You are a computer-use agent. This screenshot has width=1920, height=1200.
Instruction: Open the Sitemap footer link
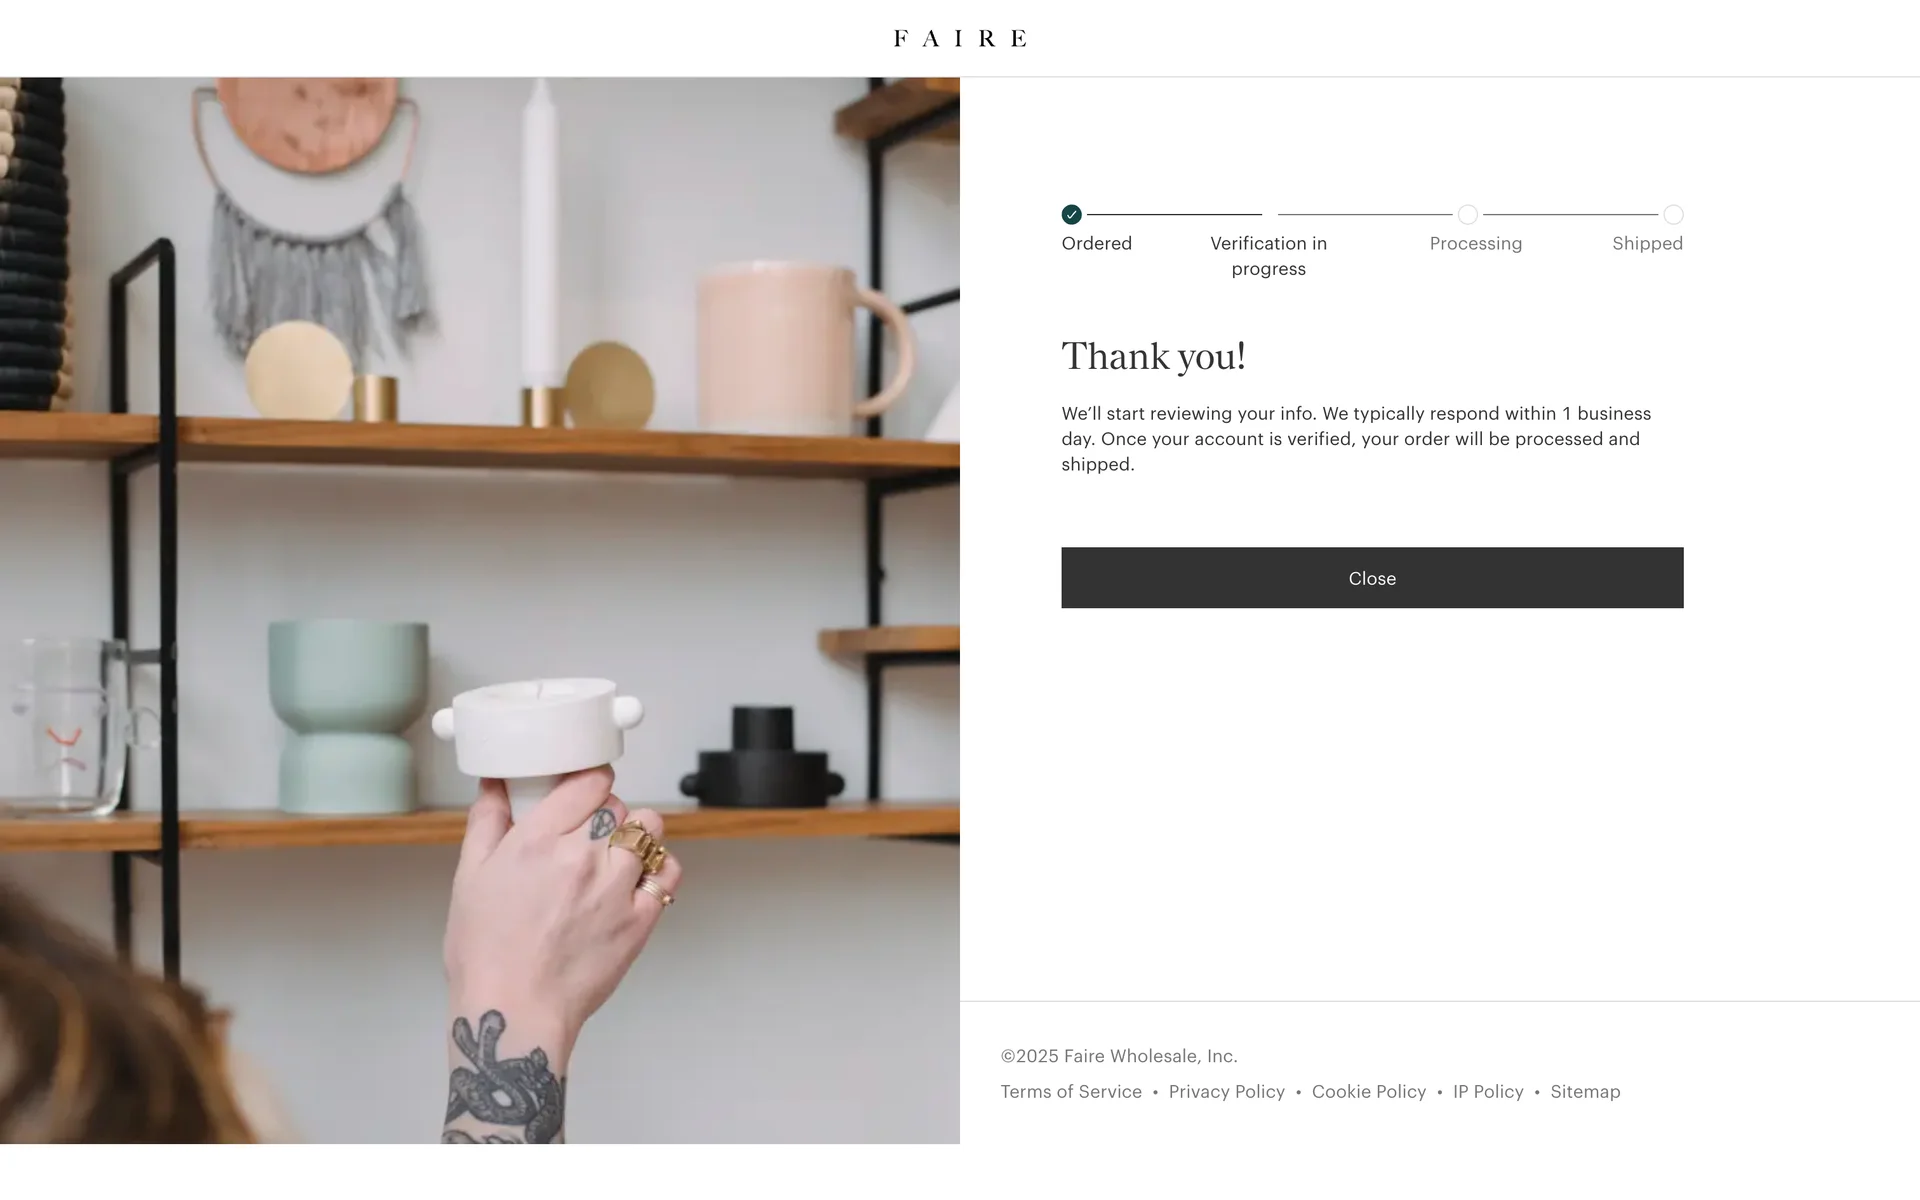[x=1585, y=1091]
